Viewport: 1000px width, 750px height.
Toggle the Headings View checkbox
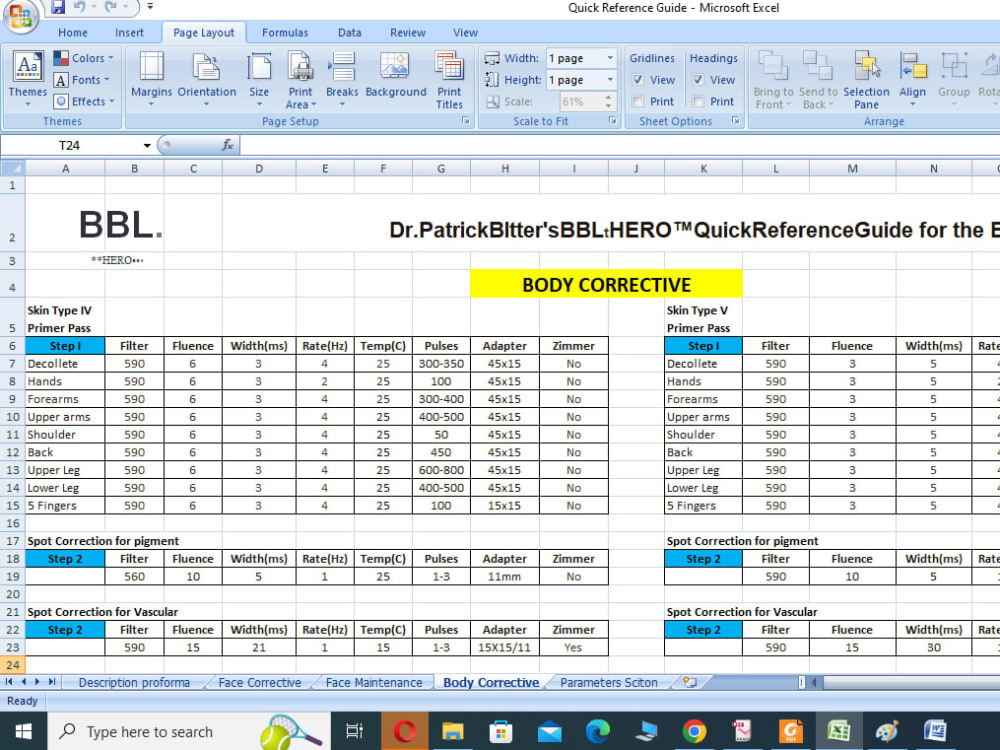[698, 80]
